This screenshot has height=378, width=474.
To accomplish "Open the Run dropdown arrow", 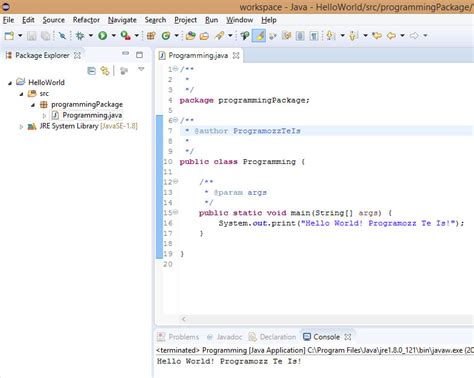I will click(x=113, y=35).
